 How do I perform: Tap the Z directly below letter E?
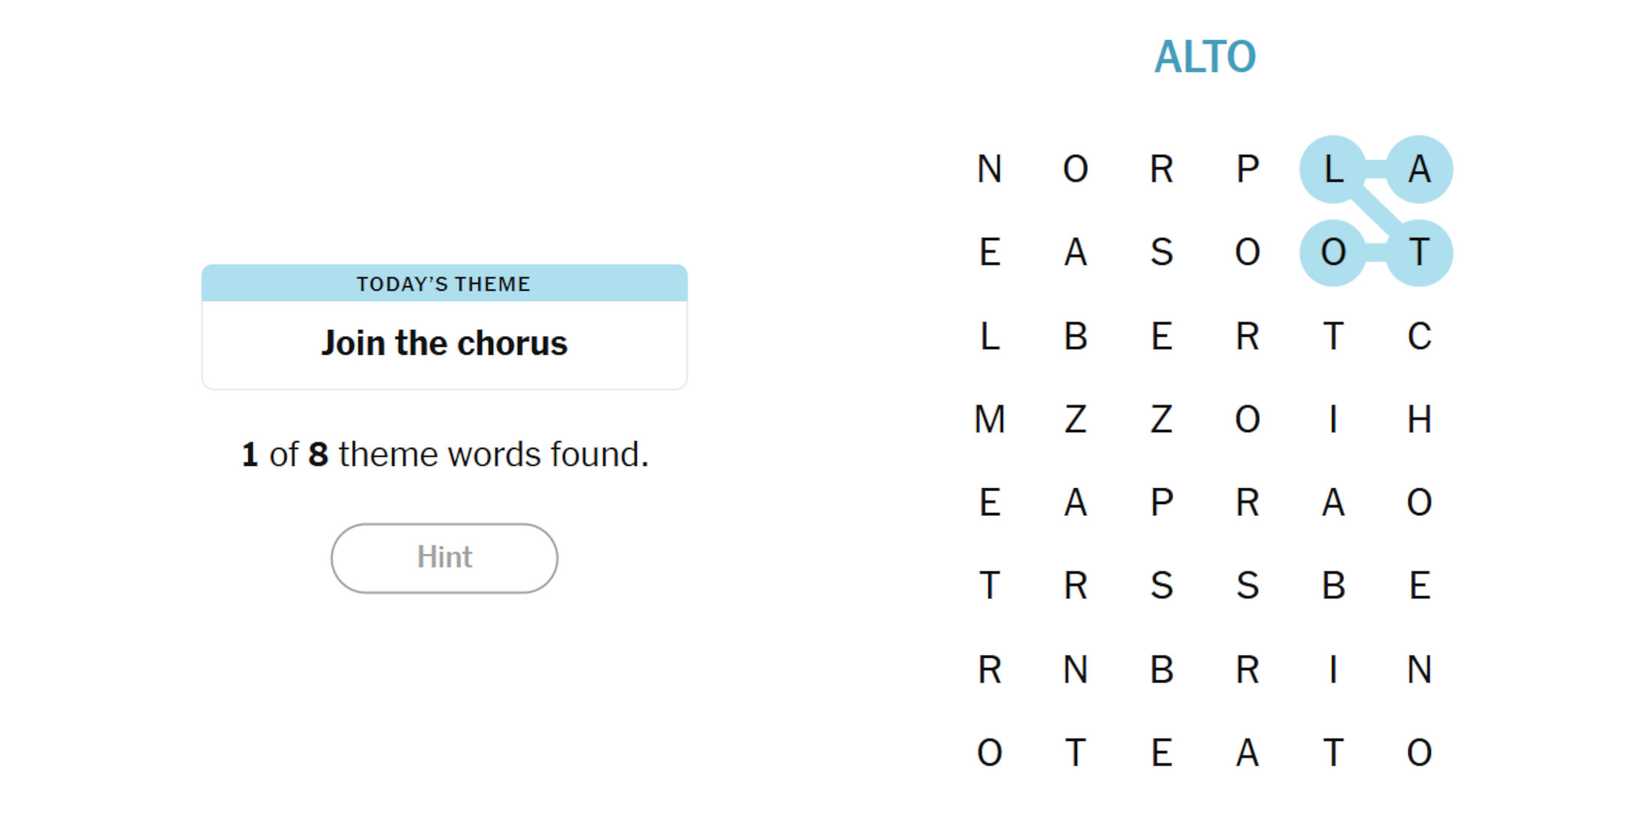pos(1161,419)
